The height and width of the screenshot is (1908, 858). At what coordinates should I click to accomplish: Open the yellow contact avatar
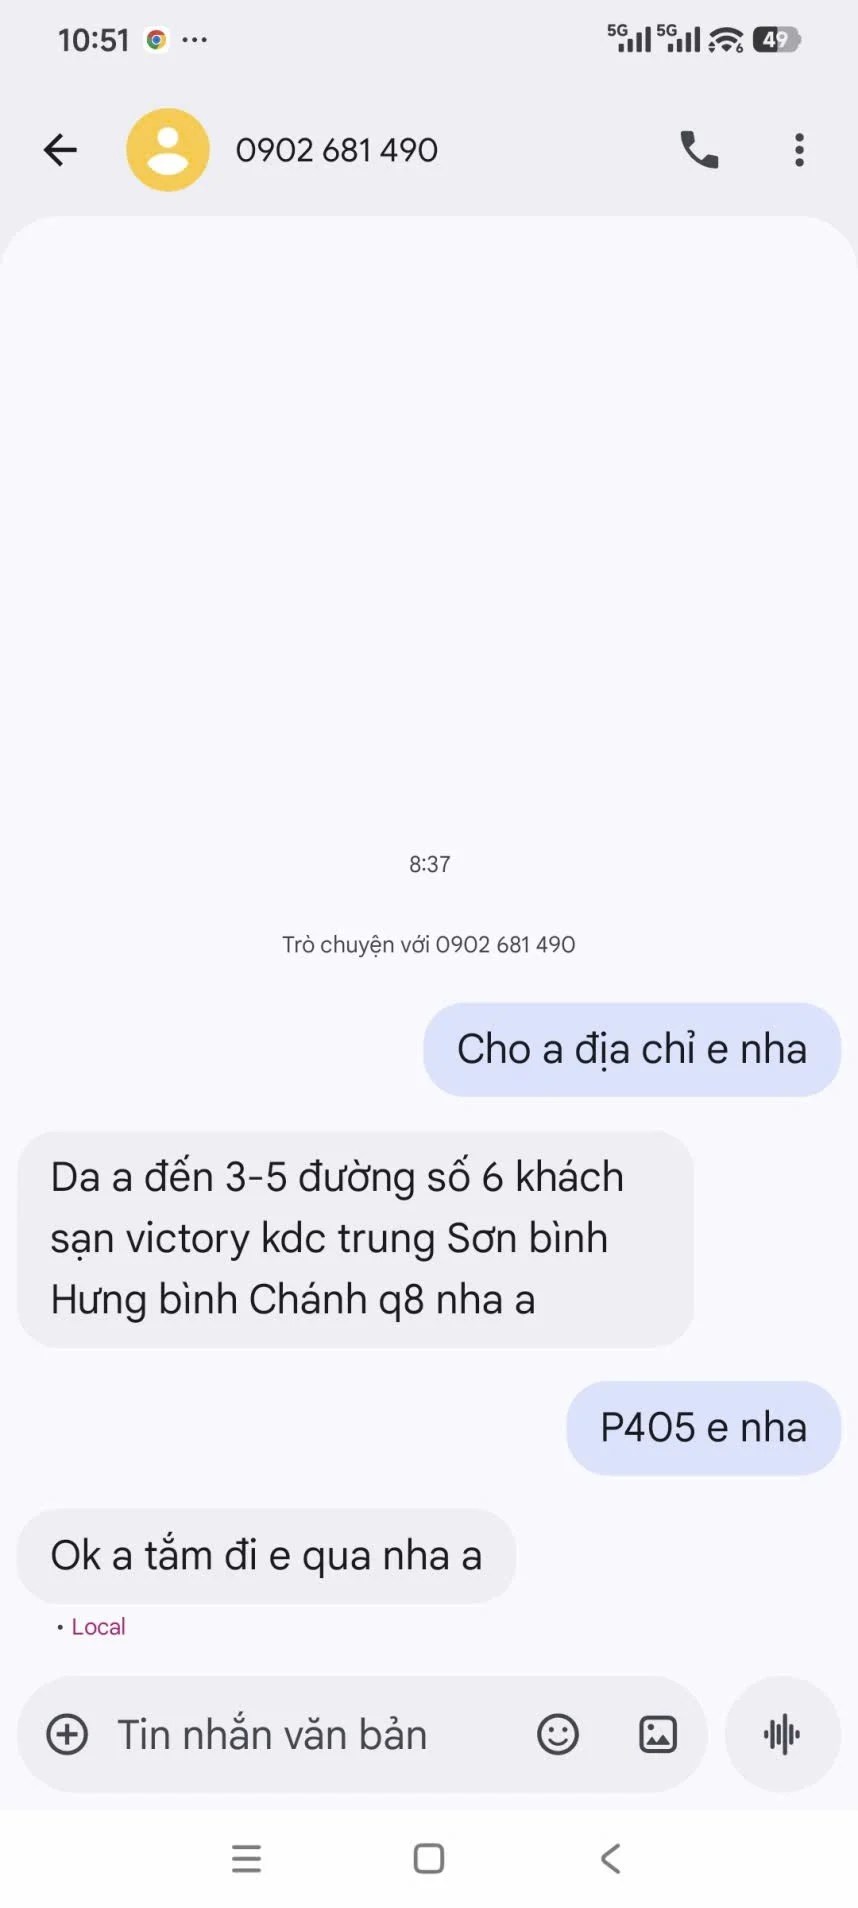[168, 150]
